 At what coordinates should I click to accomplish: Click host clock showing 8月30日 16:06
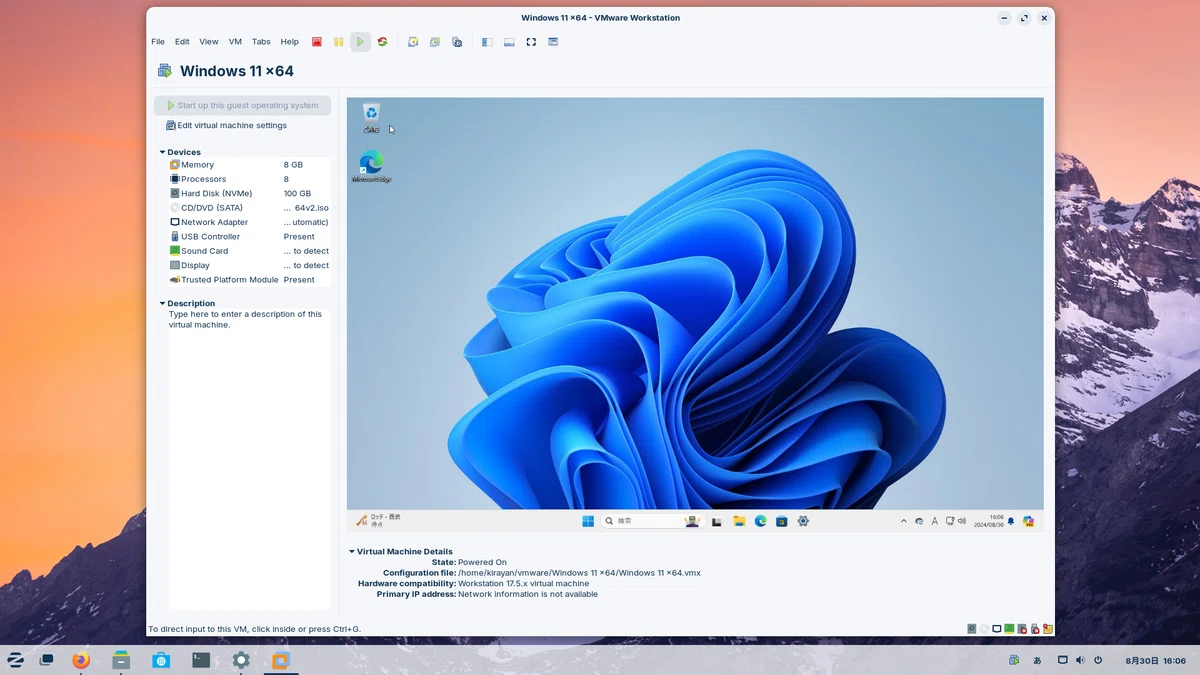coord(1155,660)
